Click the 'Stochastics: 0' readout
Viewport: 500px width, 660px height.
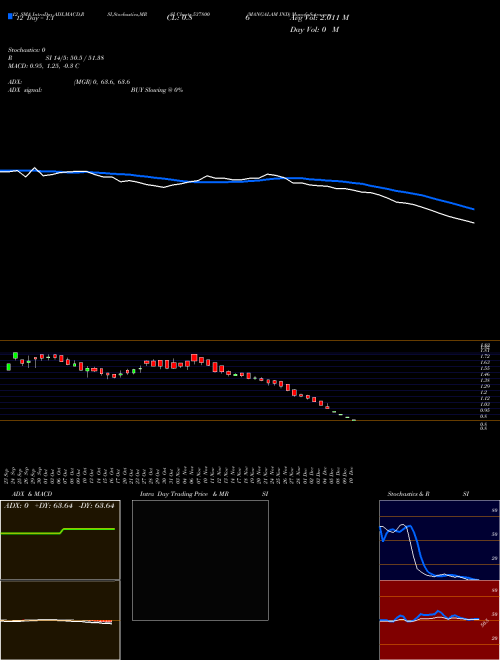27,50
